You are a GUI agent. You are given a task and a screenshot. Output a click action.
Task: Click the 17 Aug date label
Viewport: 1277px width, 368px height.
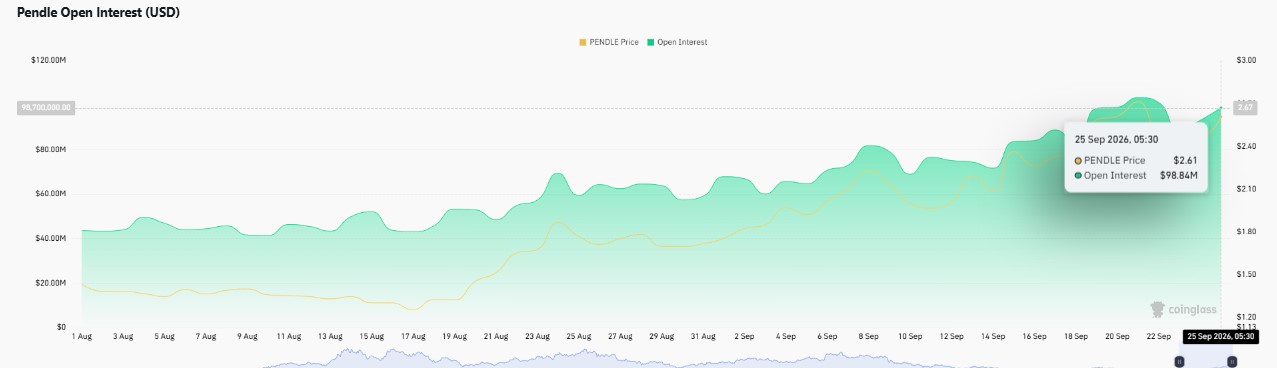click(413, 337)
